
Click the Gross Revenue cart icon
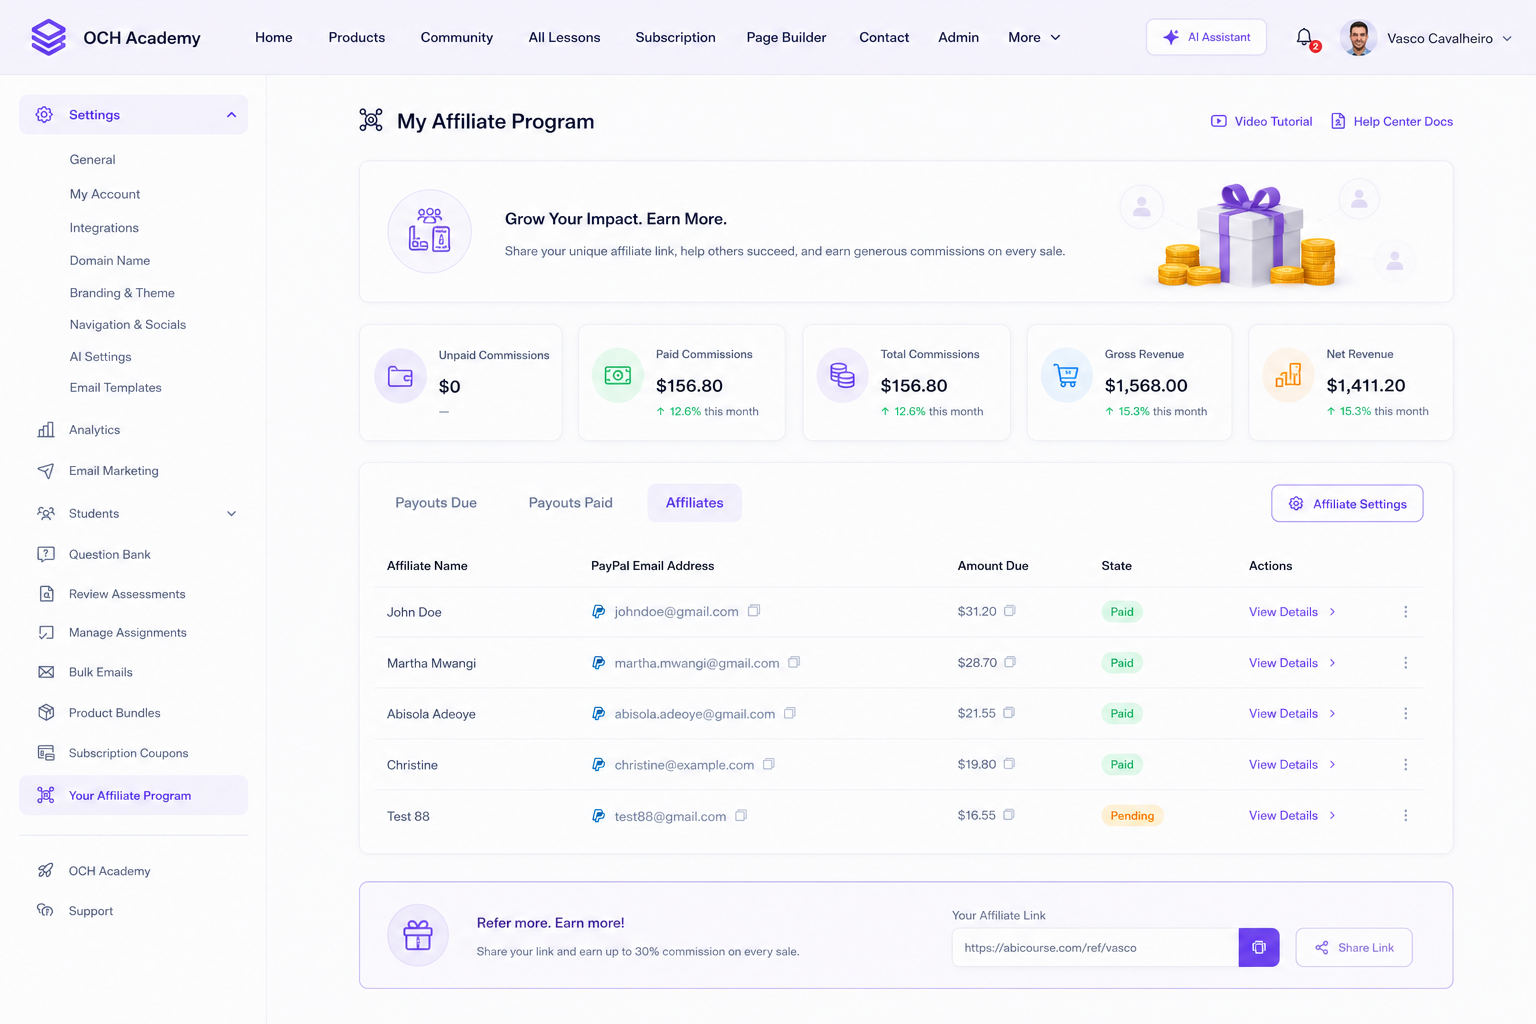coord(1067,376)
